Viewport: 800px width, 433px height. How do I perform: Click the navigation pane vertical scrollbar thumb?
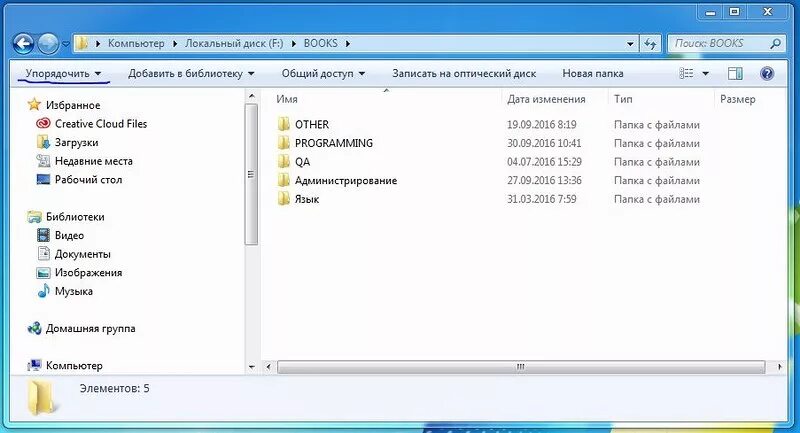[x=252, y=174]
